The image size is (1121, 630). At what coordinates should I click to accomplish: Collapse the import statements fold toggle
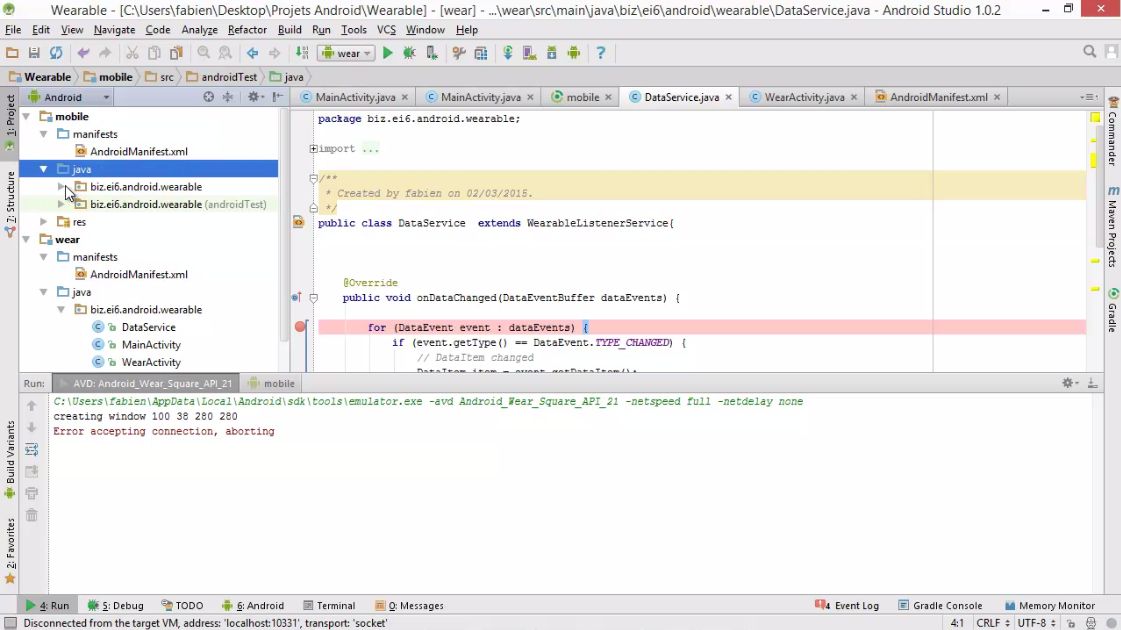click(312, 148)
